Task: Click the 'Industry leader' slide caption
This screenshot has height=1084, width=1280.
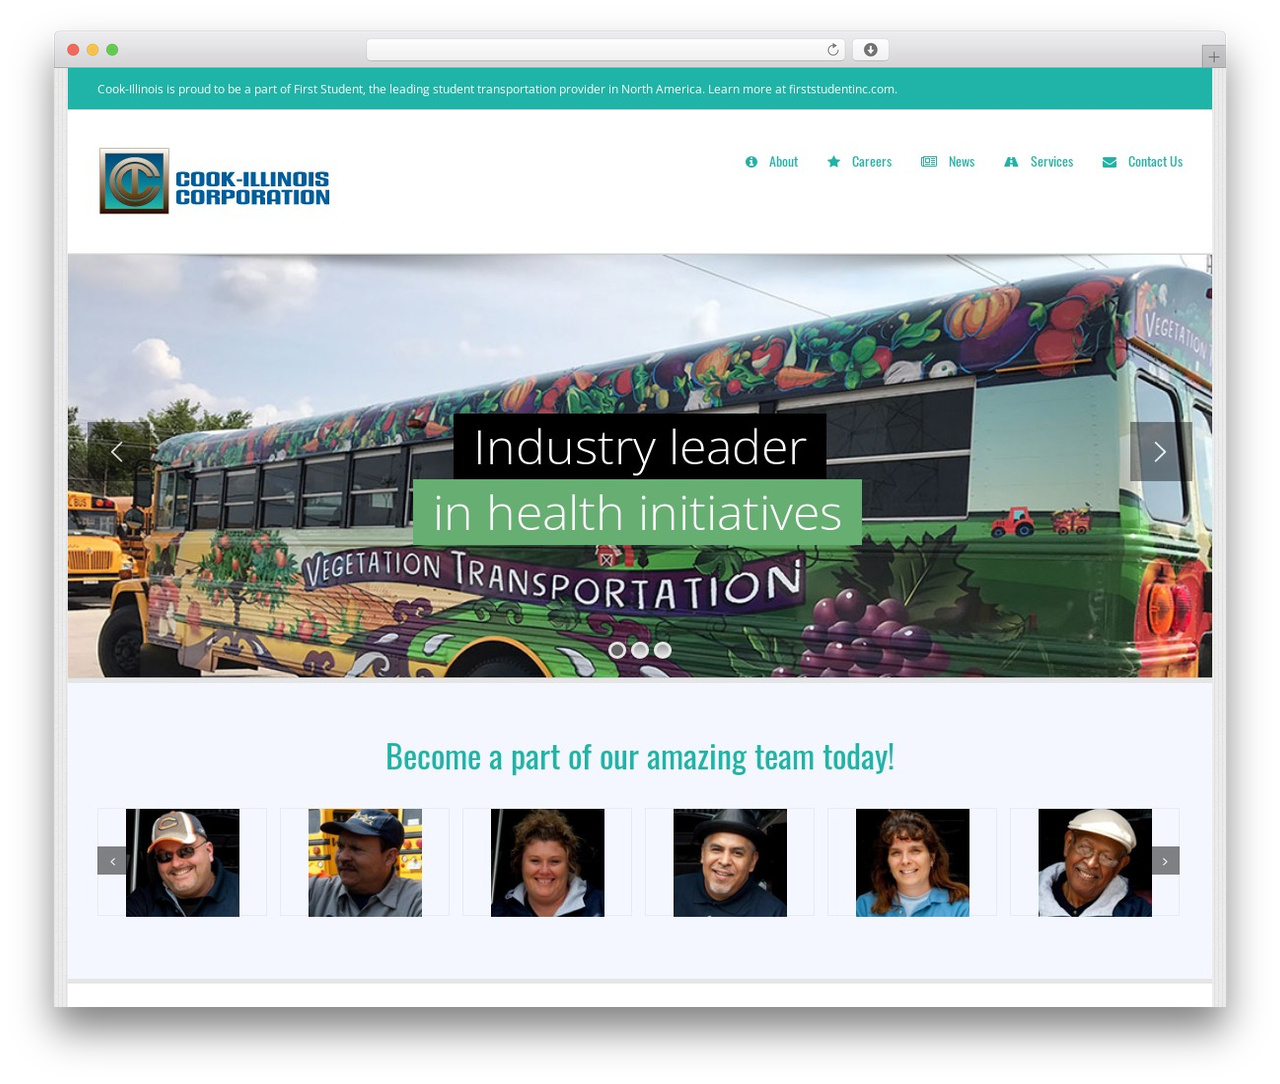Action: [x=640, y=446]
